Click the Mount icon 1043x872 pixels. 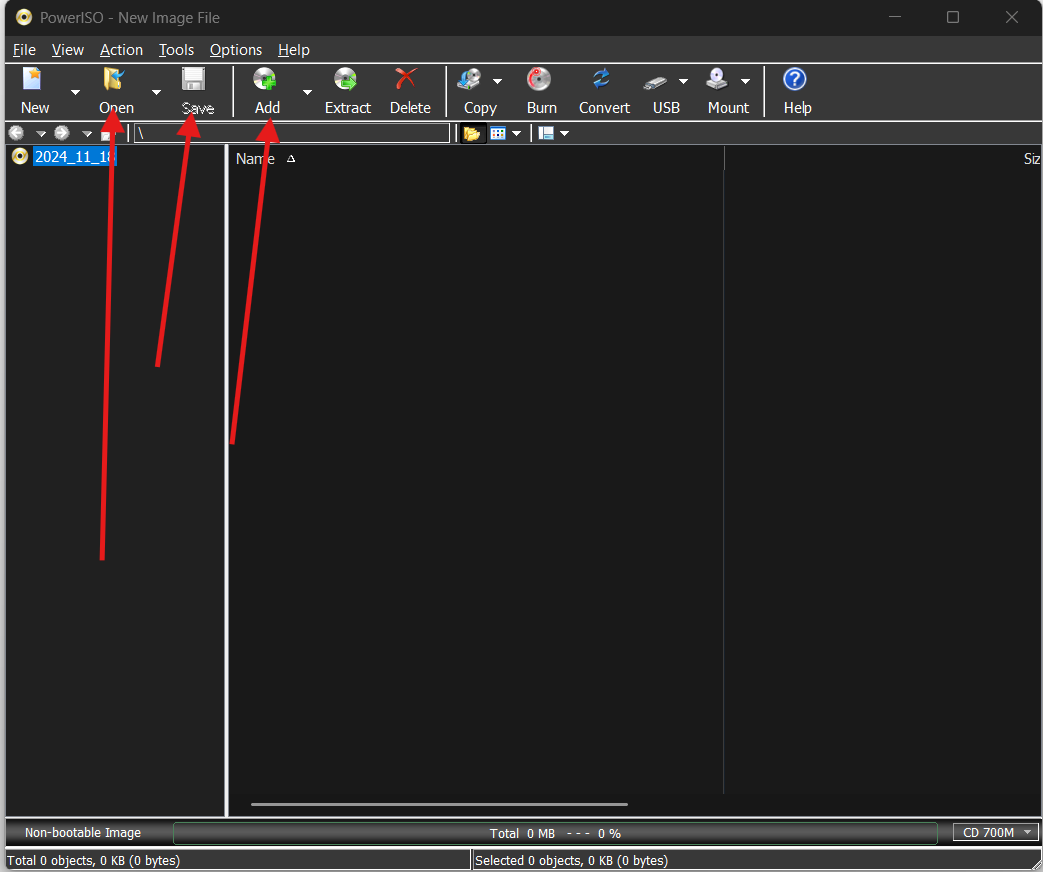coord(716,90)
